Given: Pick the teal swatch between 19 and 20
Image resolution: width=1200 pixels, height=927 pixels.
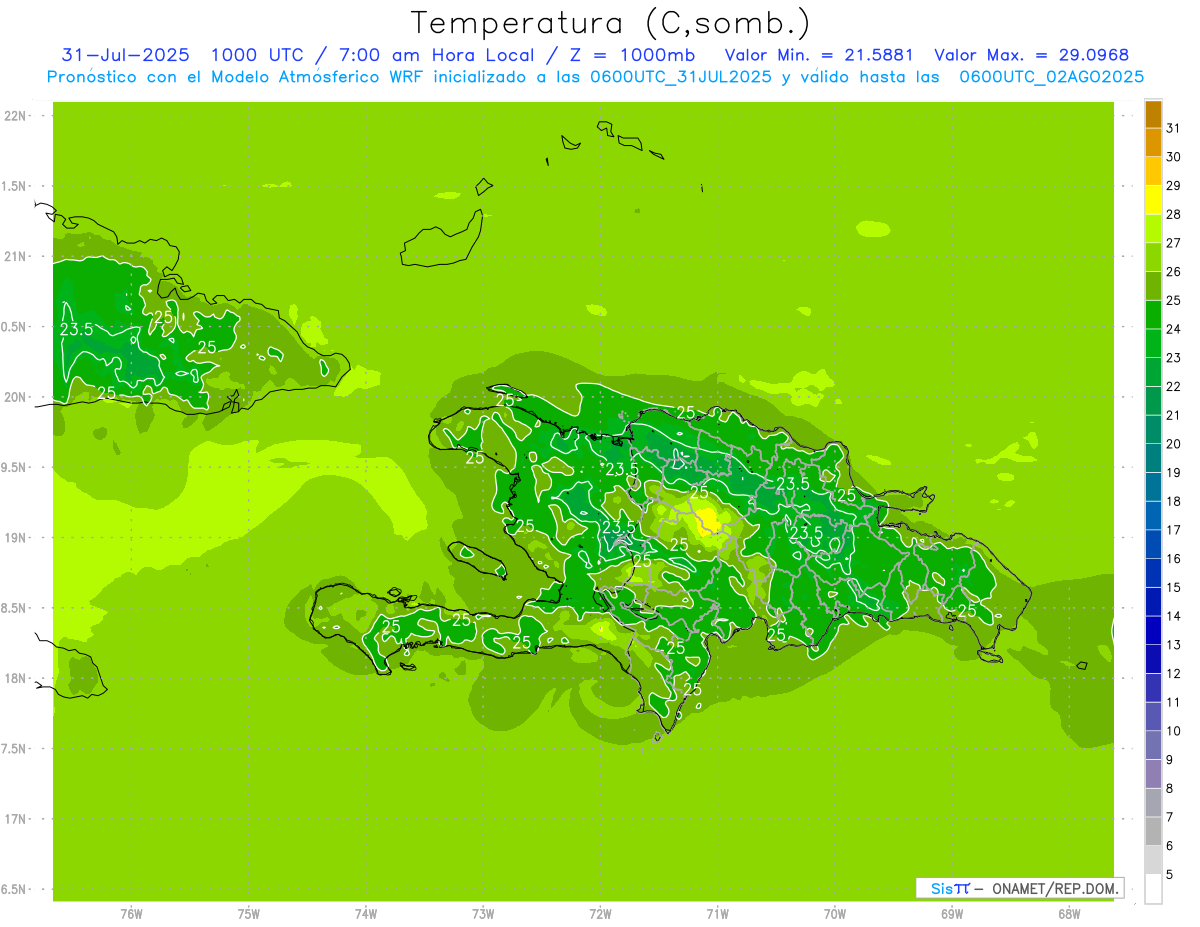Looking at the screenshot, I should tap(1153, 458).
